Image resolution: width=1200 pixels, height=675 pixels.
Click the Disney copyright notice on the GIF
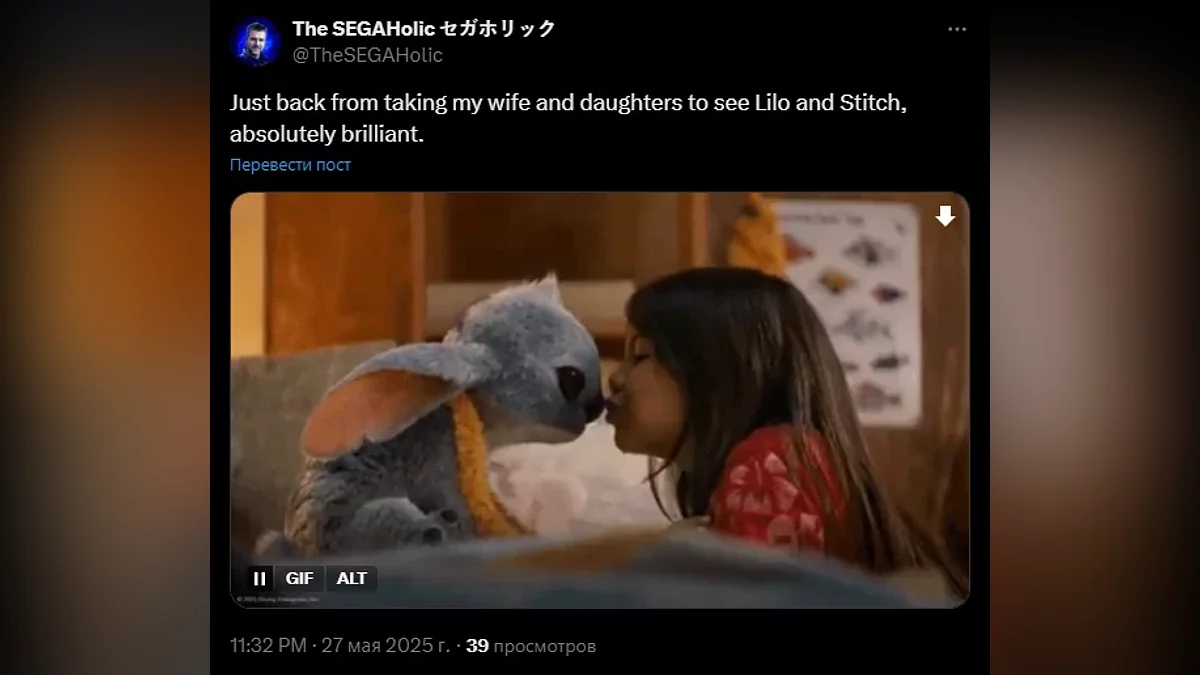(x=278, y=599)
